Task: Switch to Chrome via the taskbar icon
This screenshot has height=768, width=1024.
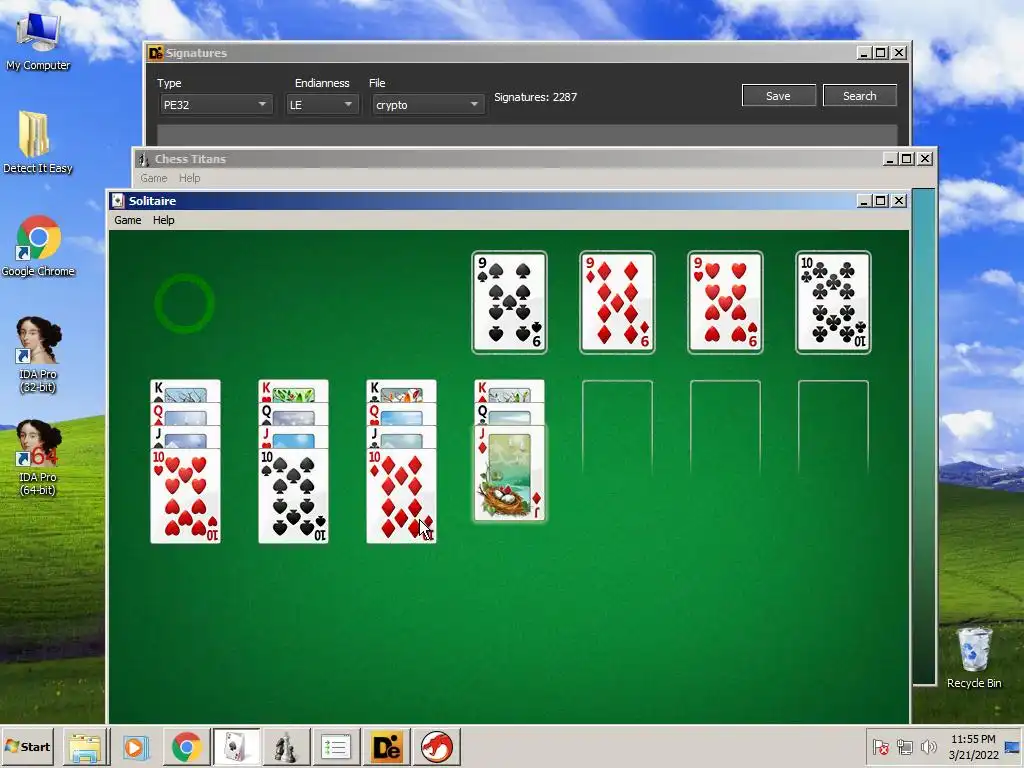Action: click(x=186, y=747)
